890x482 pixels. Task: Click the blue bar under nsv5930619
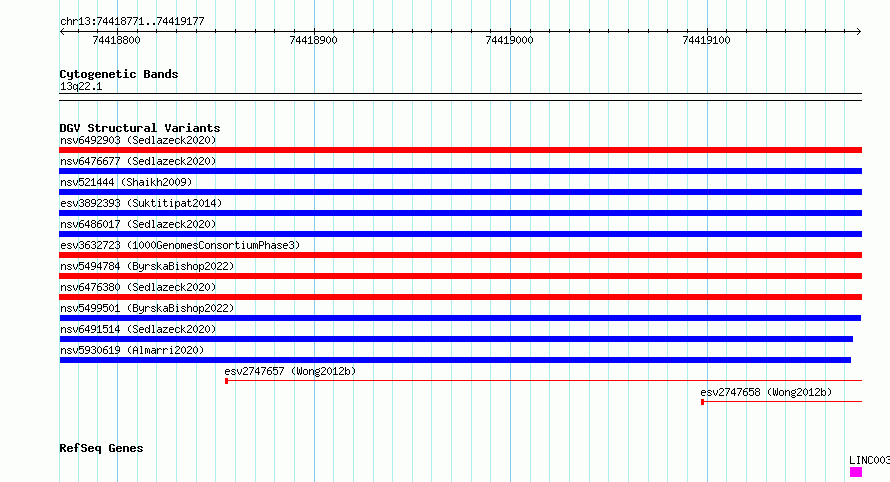click(455, 360)
